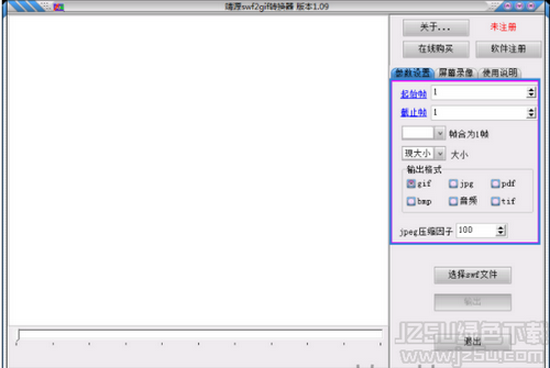Increase the 起始帧 start frame spinner arrows
Screen dimensions: 550x368
[x=531, y=91]
